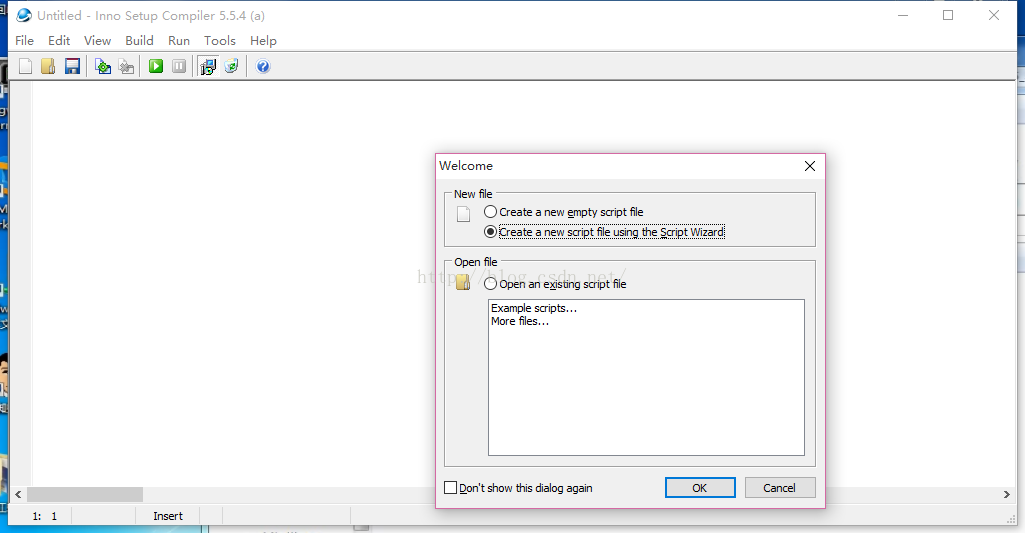
Task: Open the Tools menu
Action: 220,41
